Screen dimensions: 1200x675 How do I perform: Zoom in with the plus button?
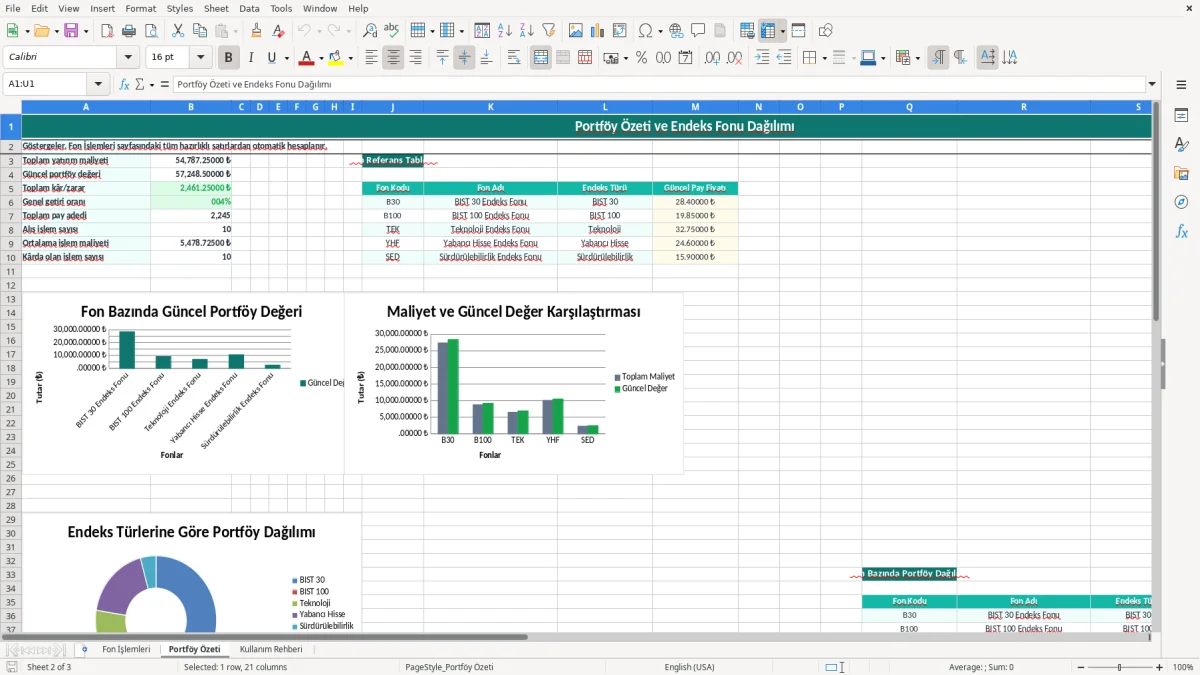point(1160,667)
